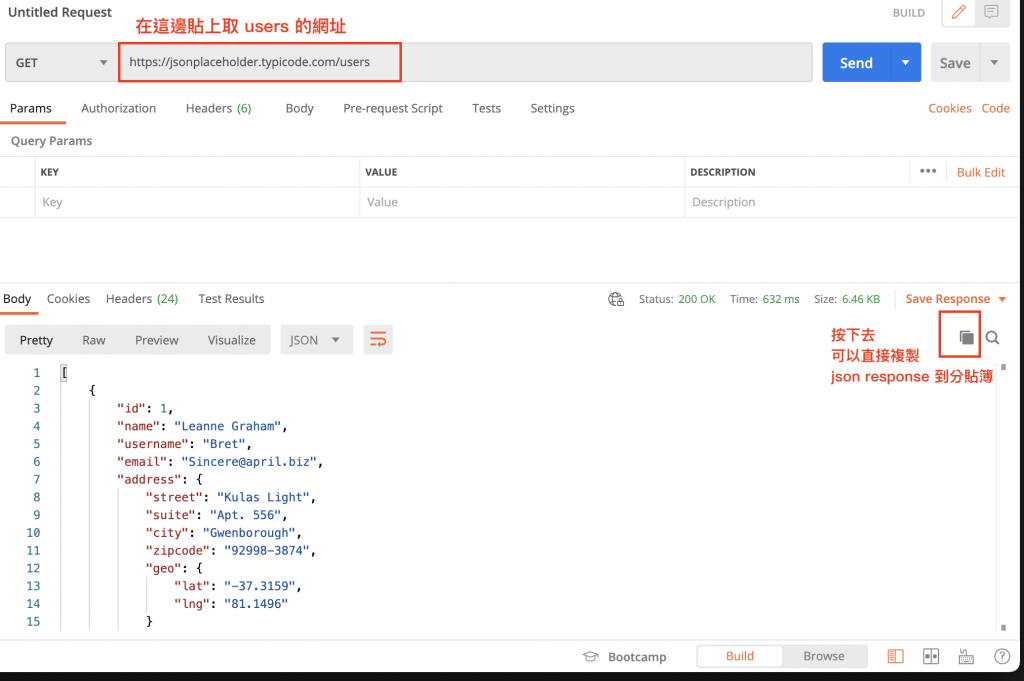Select the Raw view
1024x681 pixels.
tap(93, 340)
